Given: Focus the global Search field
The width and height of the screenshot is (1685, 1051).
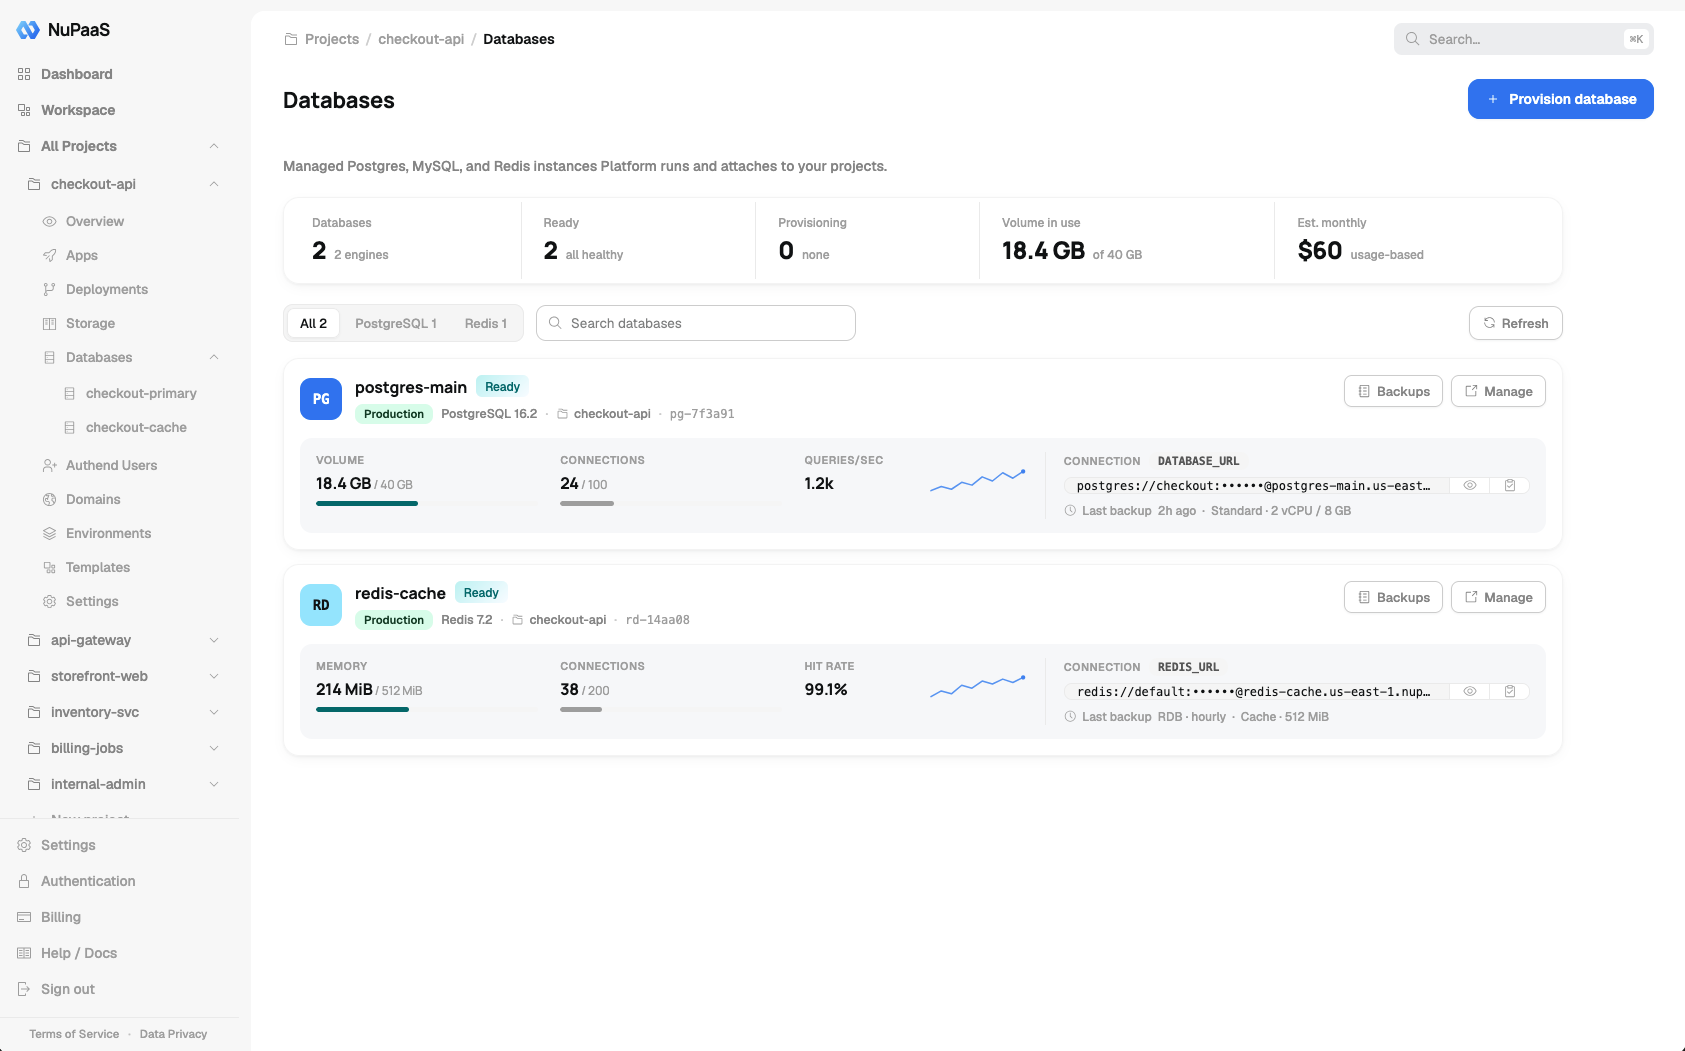Looking at the screenshot, I should (1523, 39).
